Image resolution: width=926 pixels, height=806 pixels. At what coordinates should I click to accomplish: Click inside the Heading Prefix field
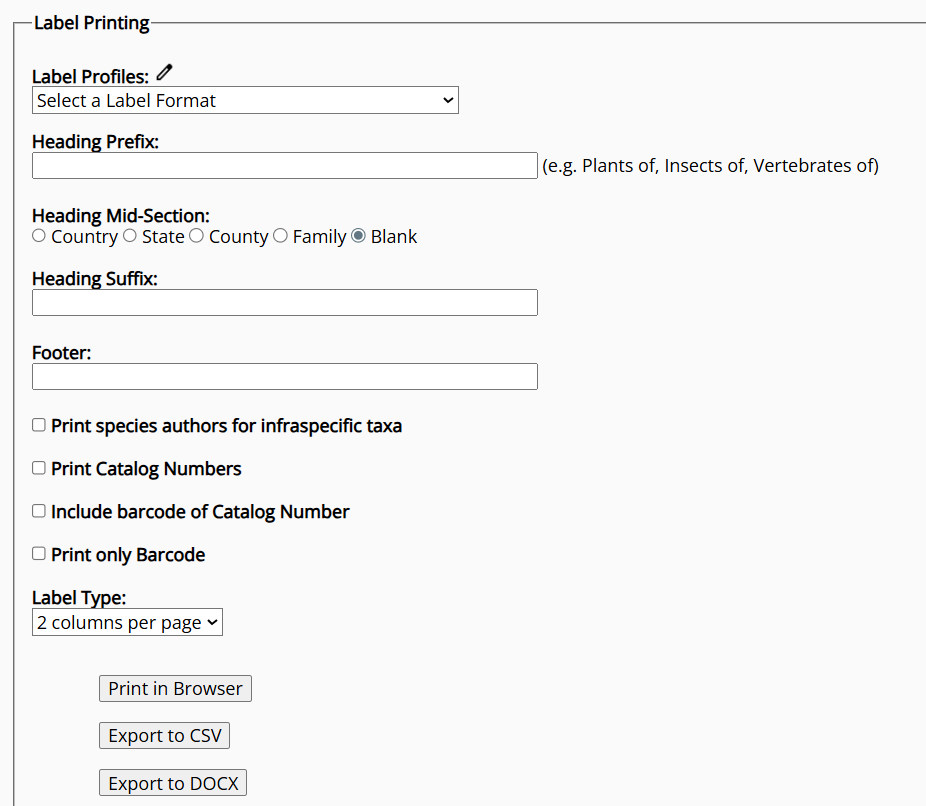284,165
